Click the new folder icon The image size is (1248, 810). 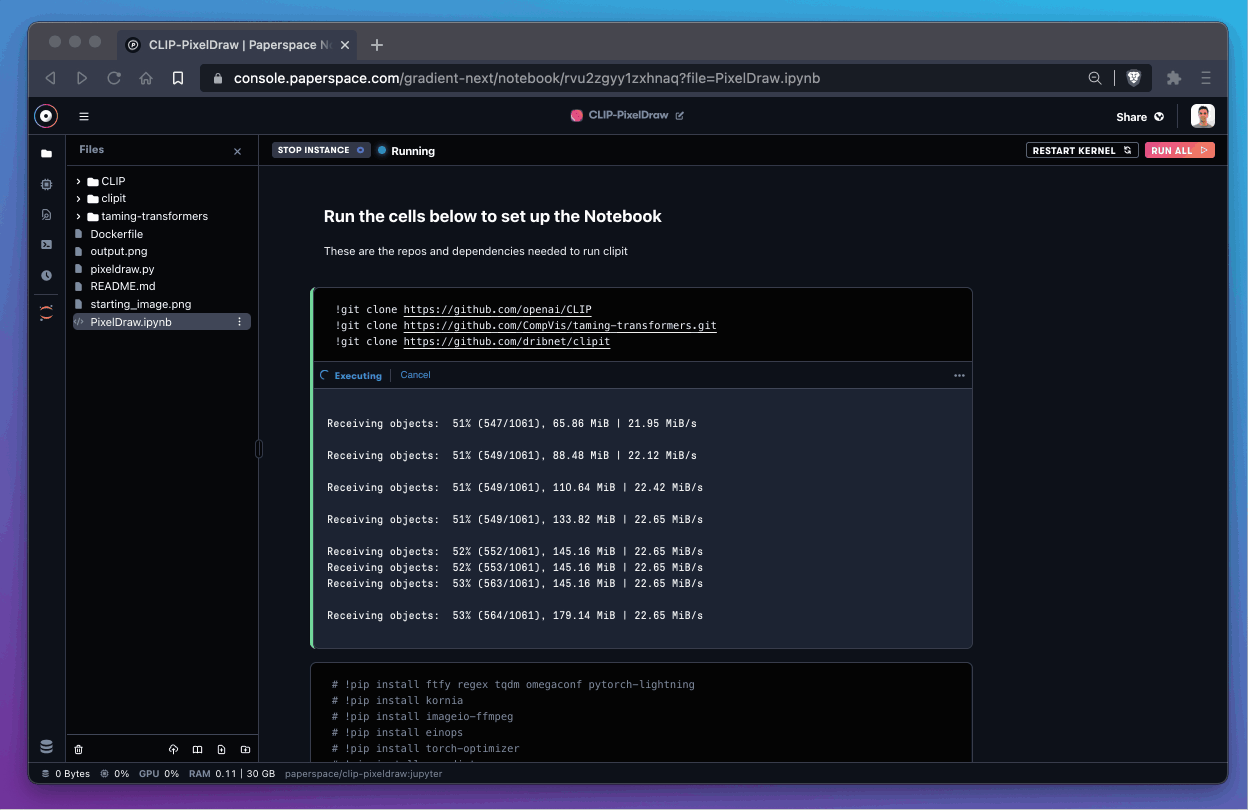click(x=245, y=749)
